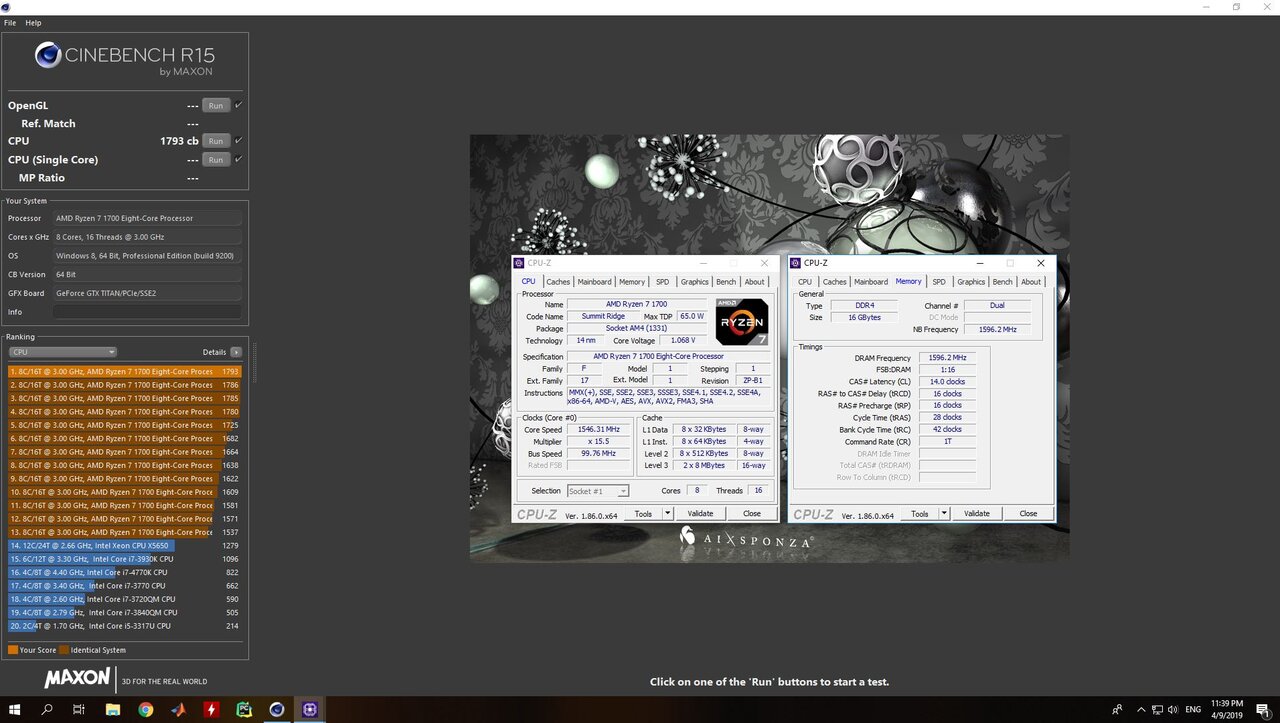This screenshot has width=1280, height=723.
Task: Select ranking row Intel Core i7-4770K
Action: [125, 572]
